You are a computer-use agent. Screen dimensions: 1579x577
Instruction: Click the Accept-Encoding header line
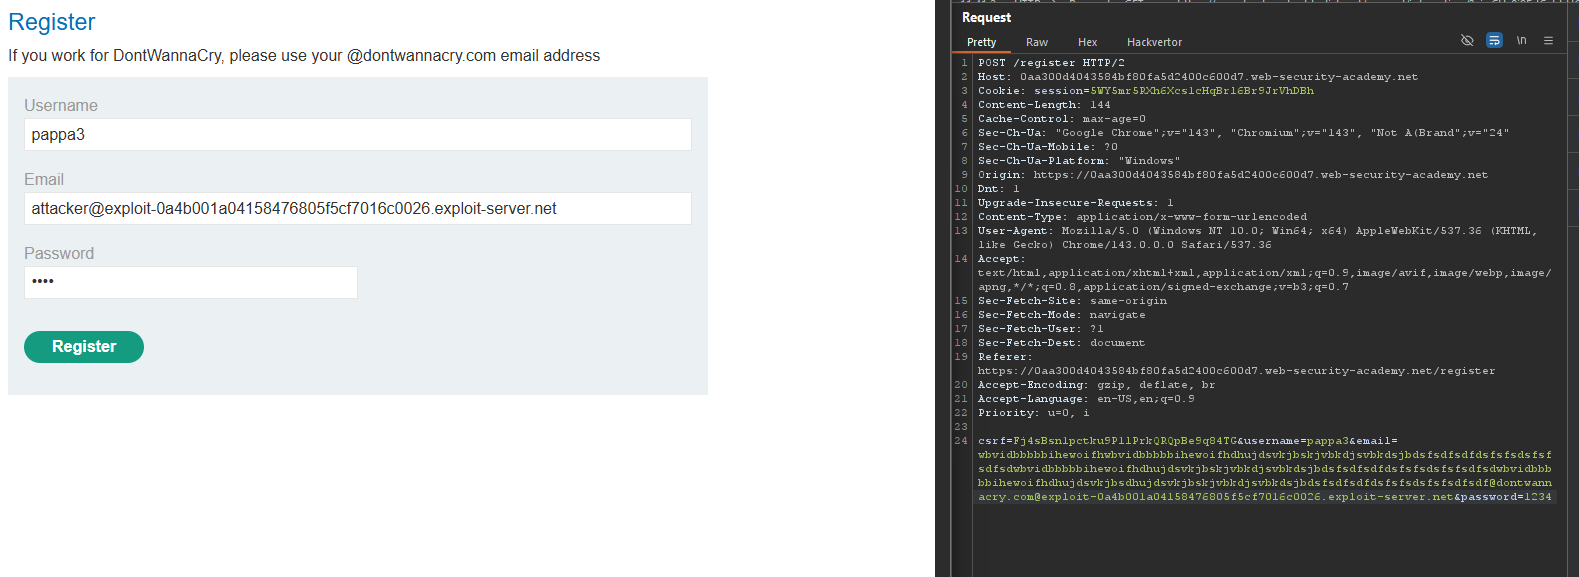[1097, 385]
